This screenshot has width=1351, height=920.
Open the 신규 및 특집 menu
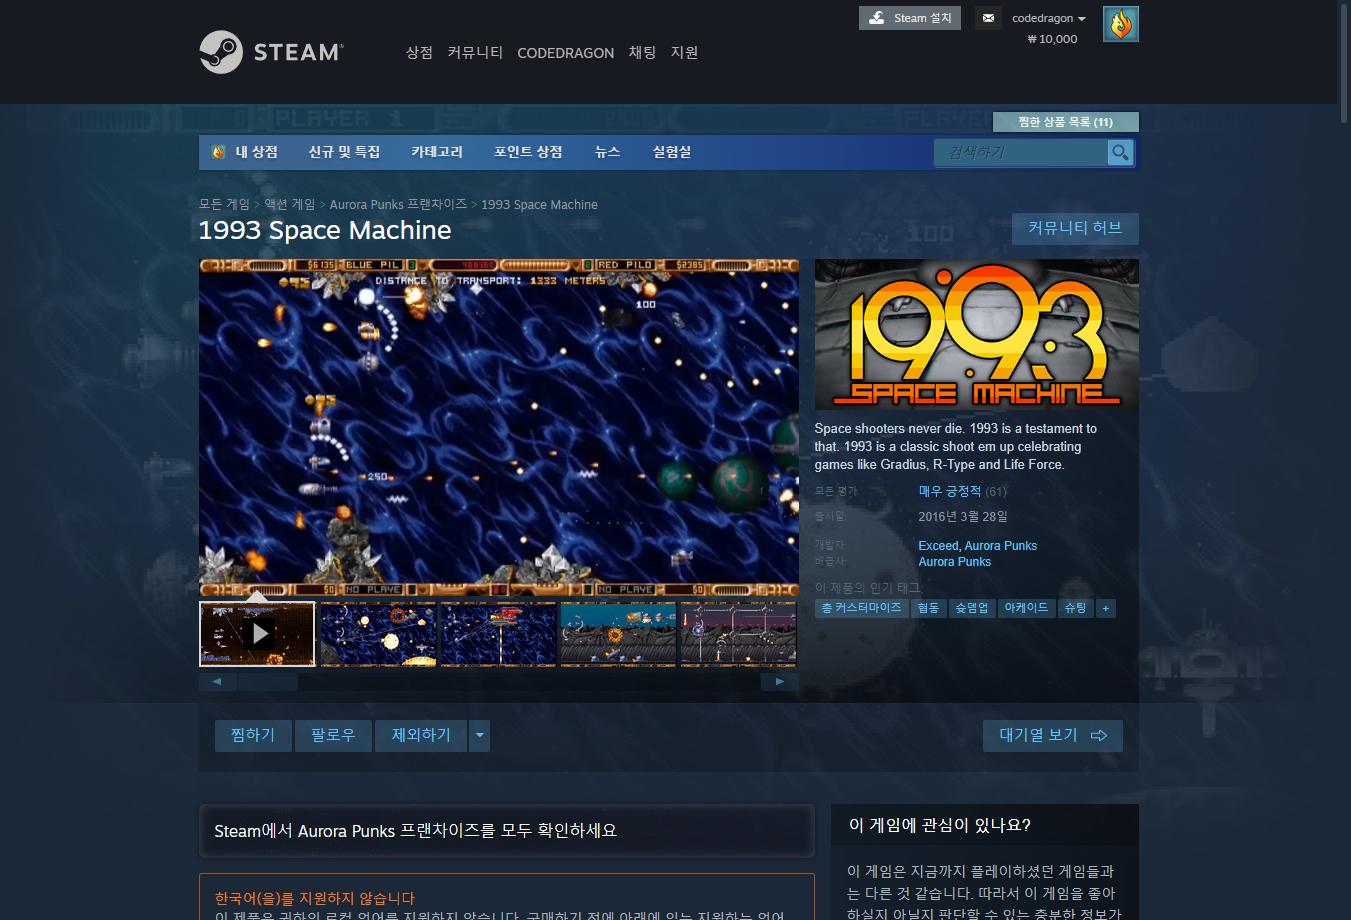click(344, 152)
